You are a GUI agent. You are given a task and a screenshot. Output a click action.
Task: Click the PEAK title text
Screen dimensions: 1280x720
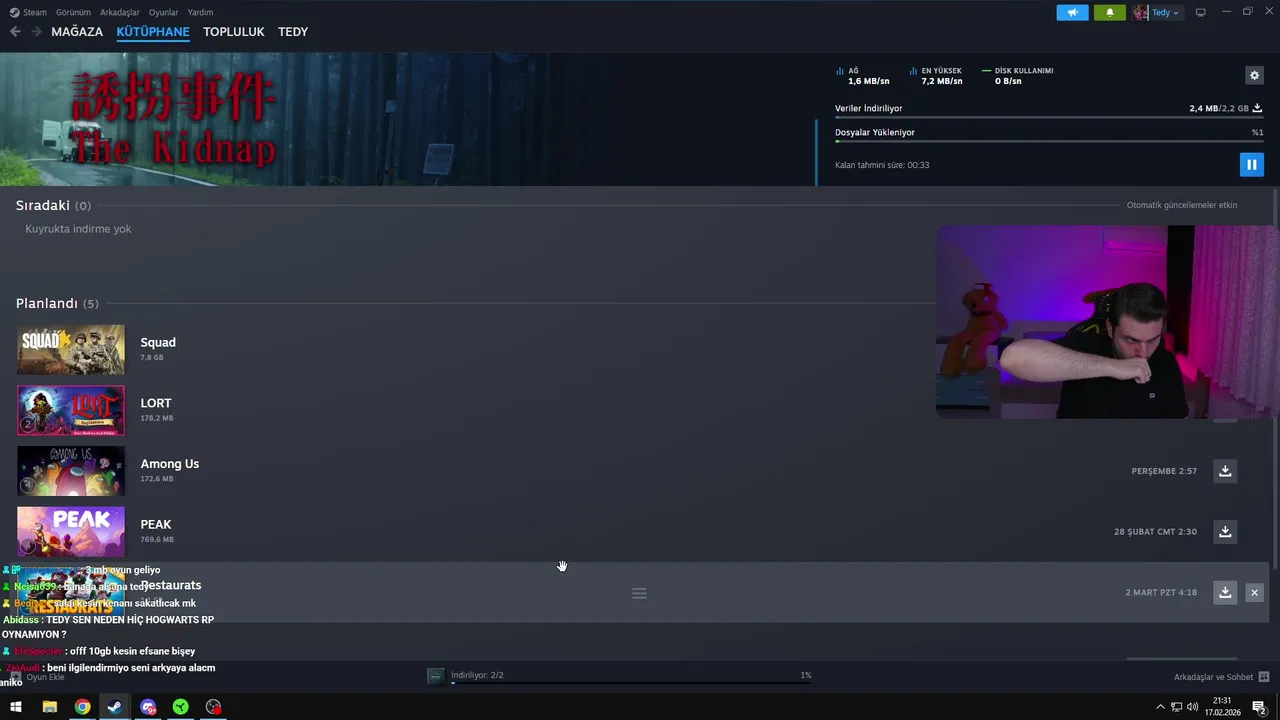(156, 524)
